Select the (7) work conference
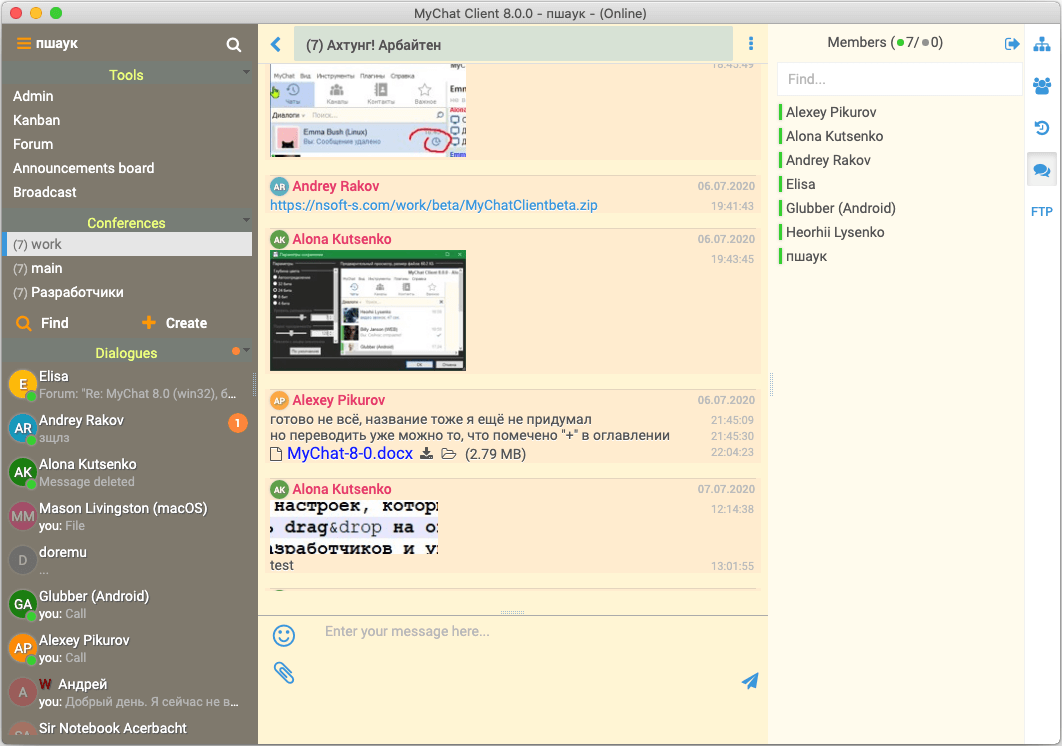 point(129,244)
